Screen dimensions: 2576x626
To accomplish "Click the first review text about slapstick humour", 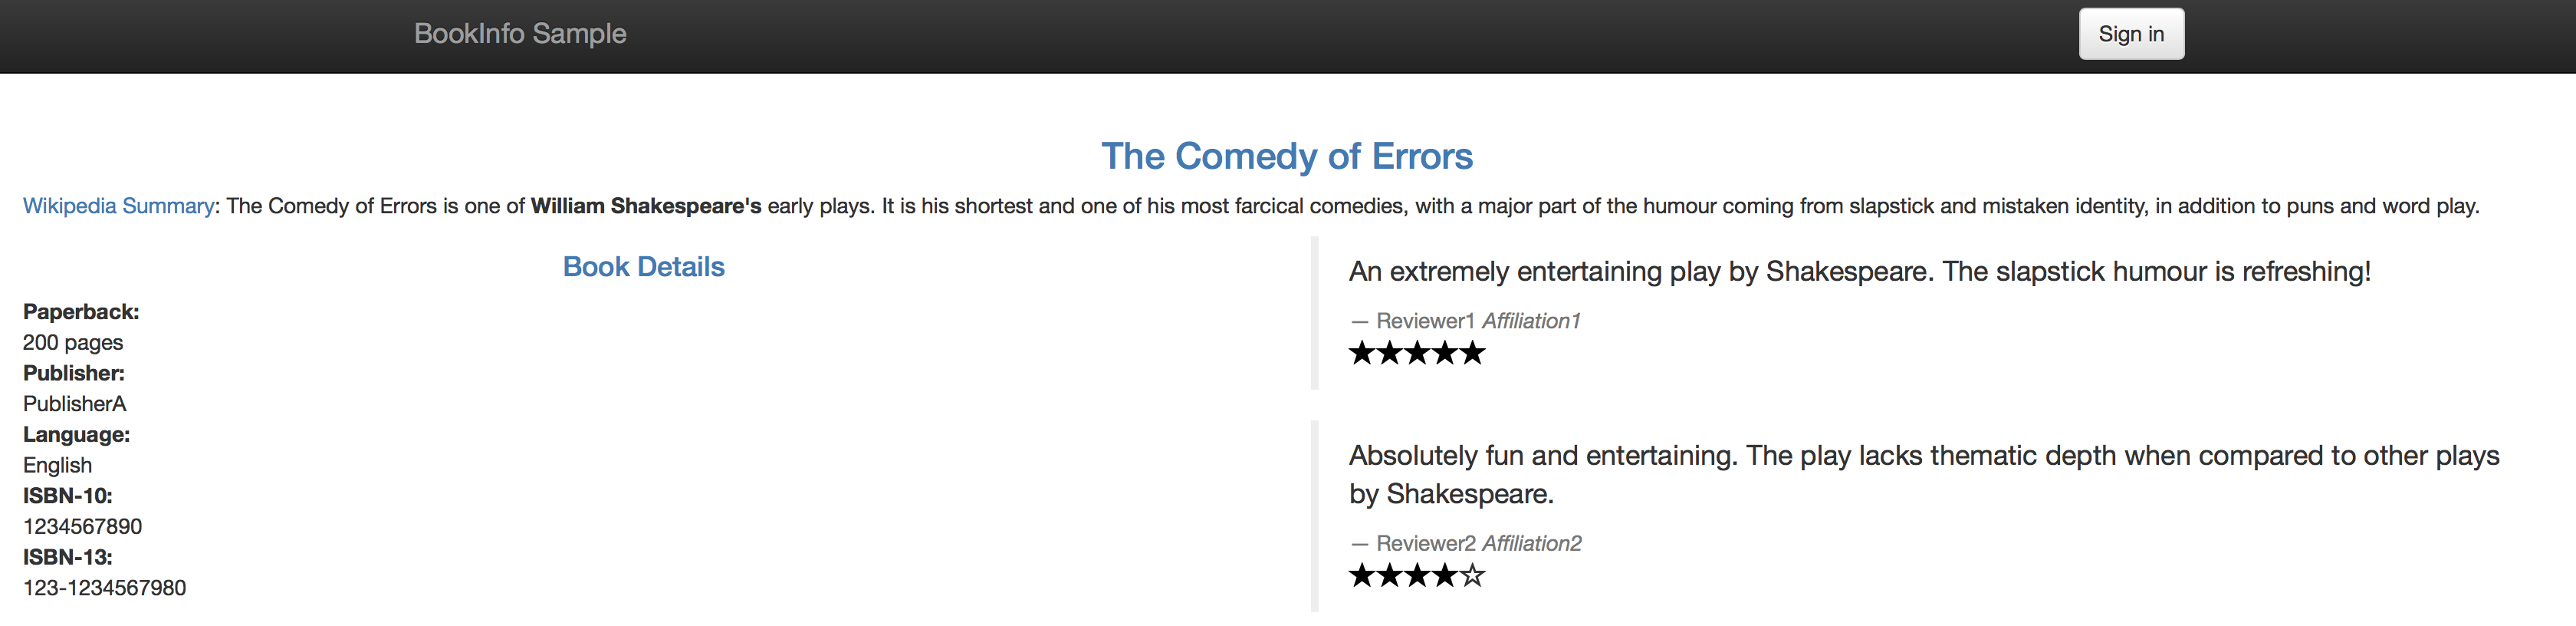I will [x=1859, y=272].
